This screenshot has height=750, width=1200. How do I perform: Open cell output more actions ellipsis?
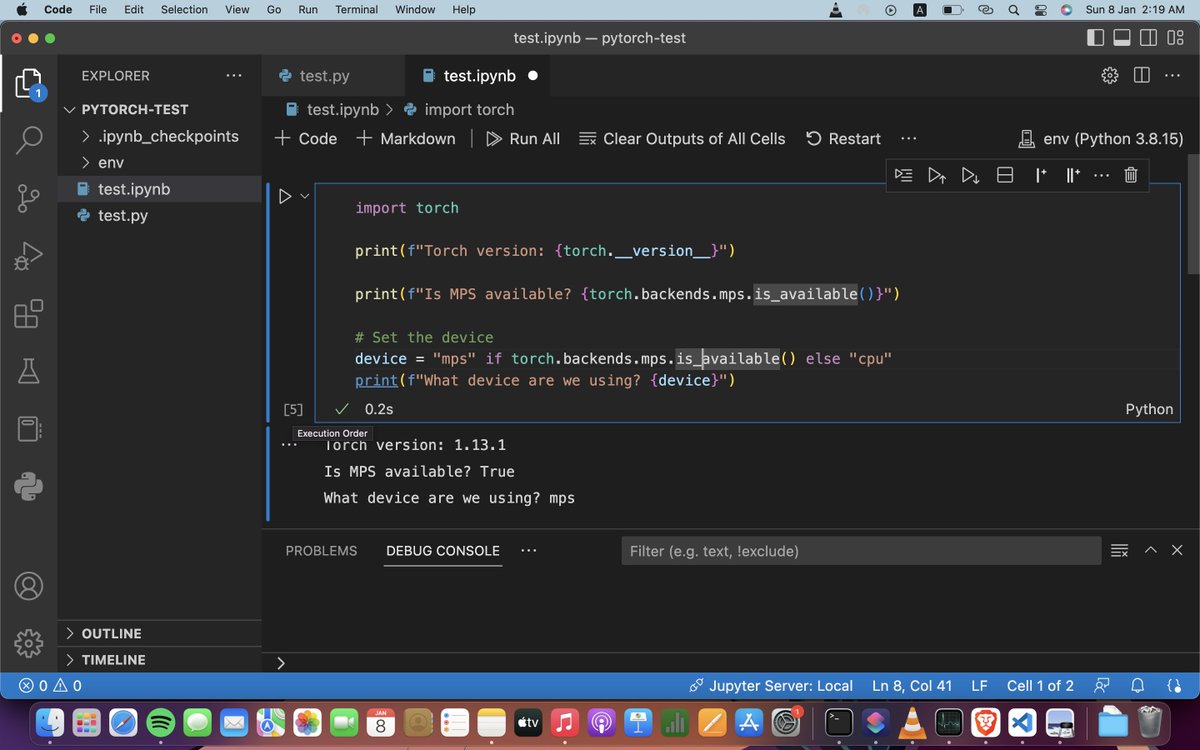[290, 445]
